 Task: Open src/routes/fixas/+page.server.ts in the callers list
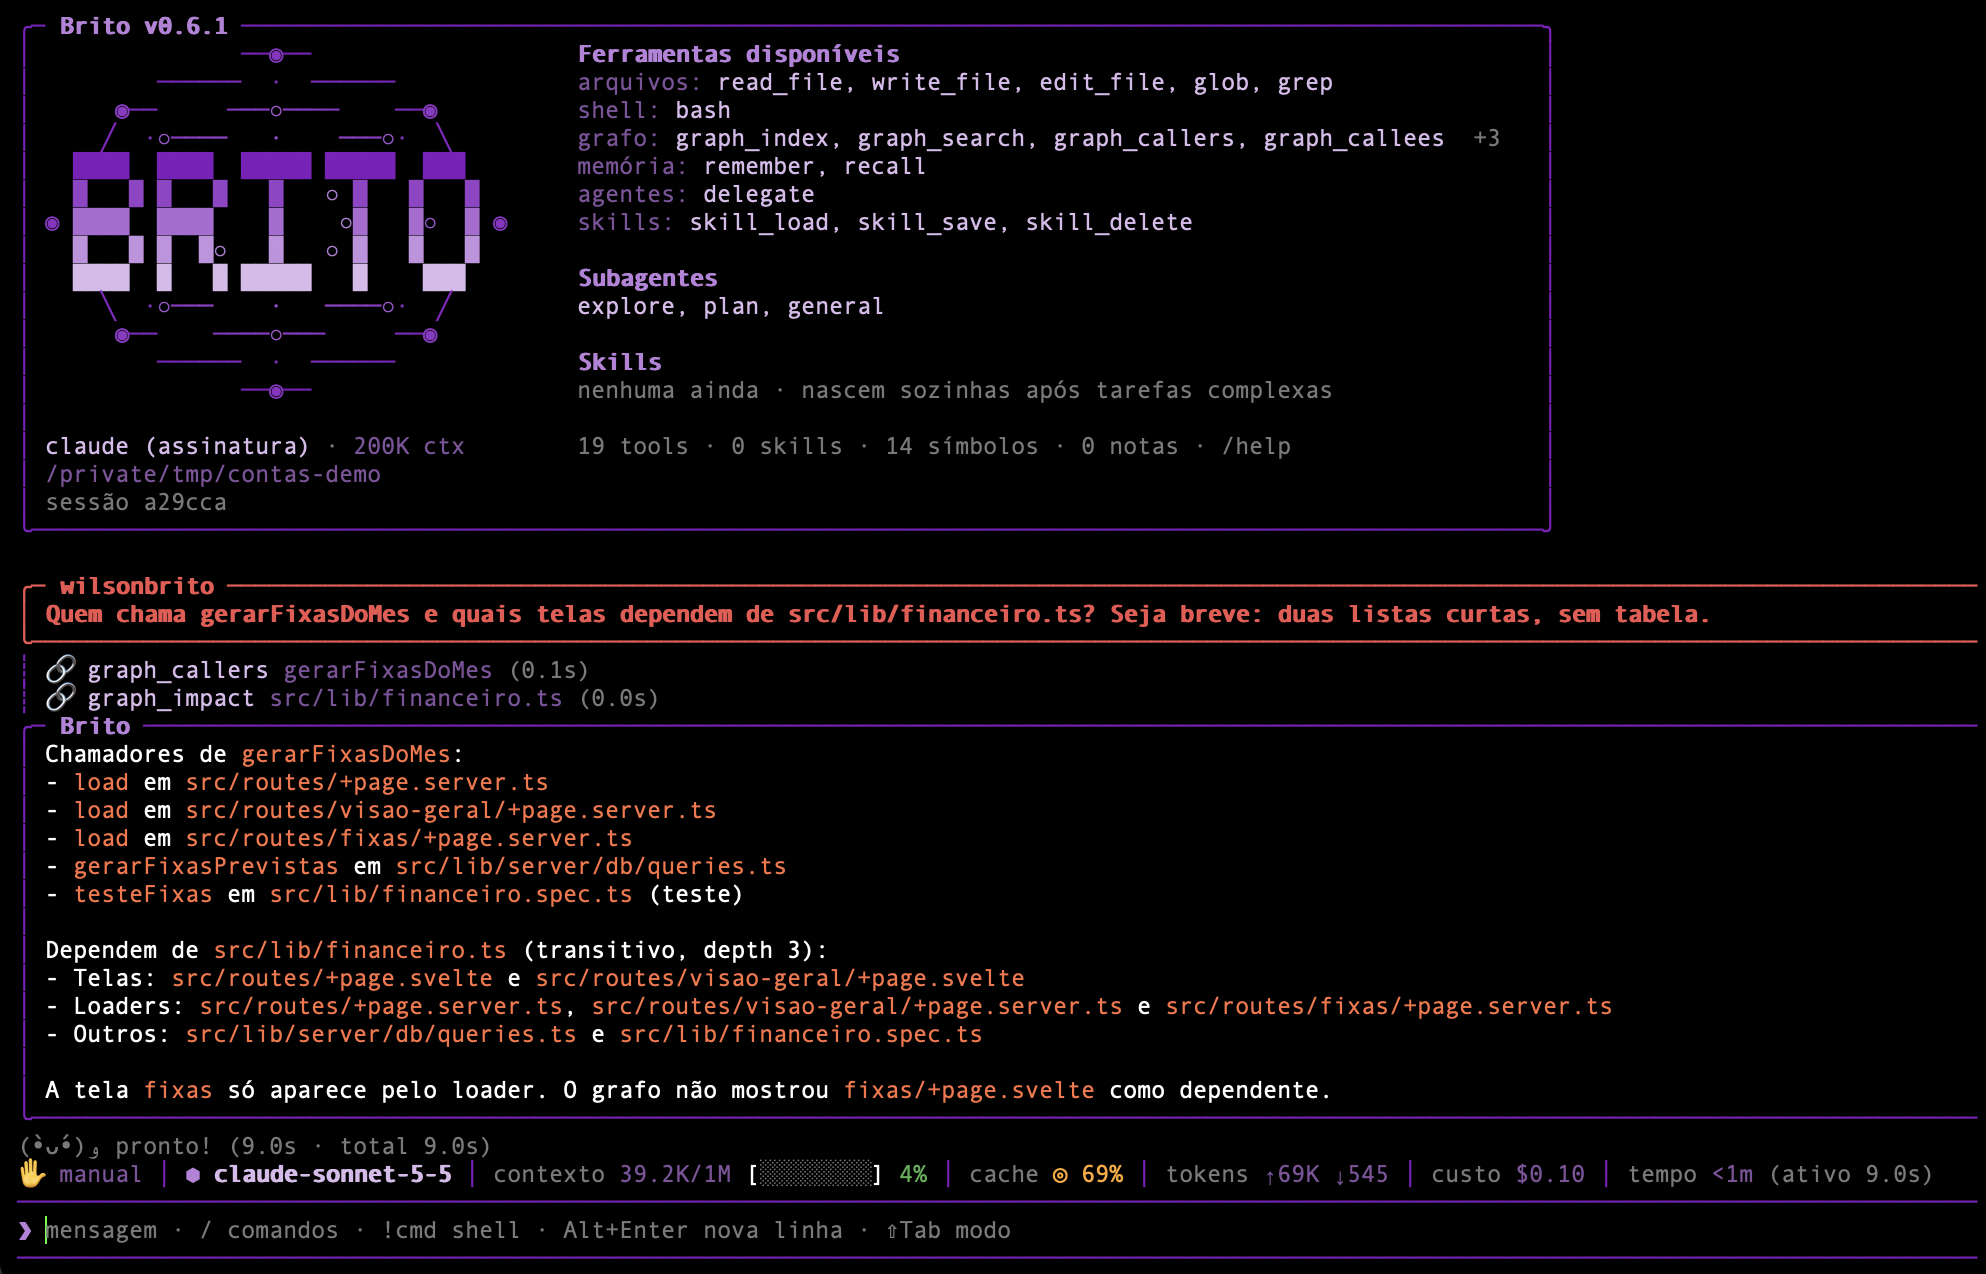(x=409, y=838)
